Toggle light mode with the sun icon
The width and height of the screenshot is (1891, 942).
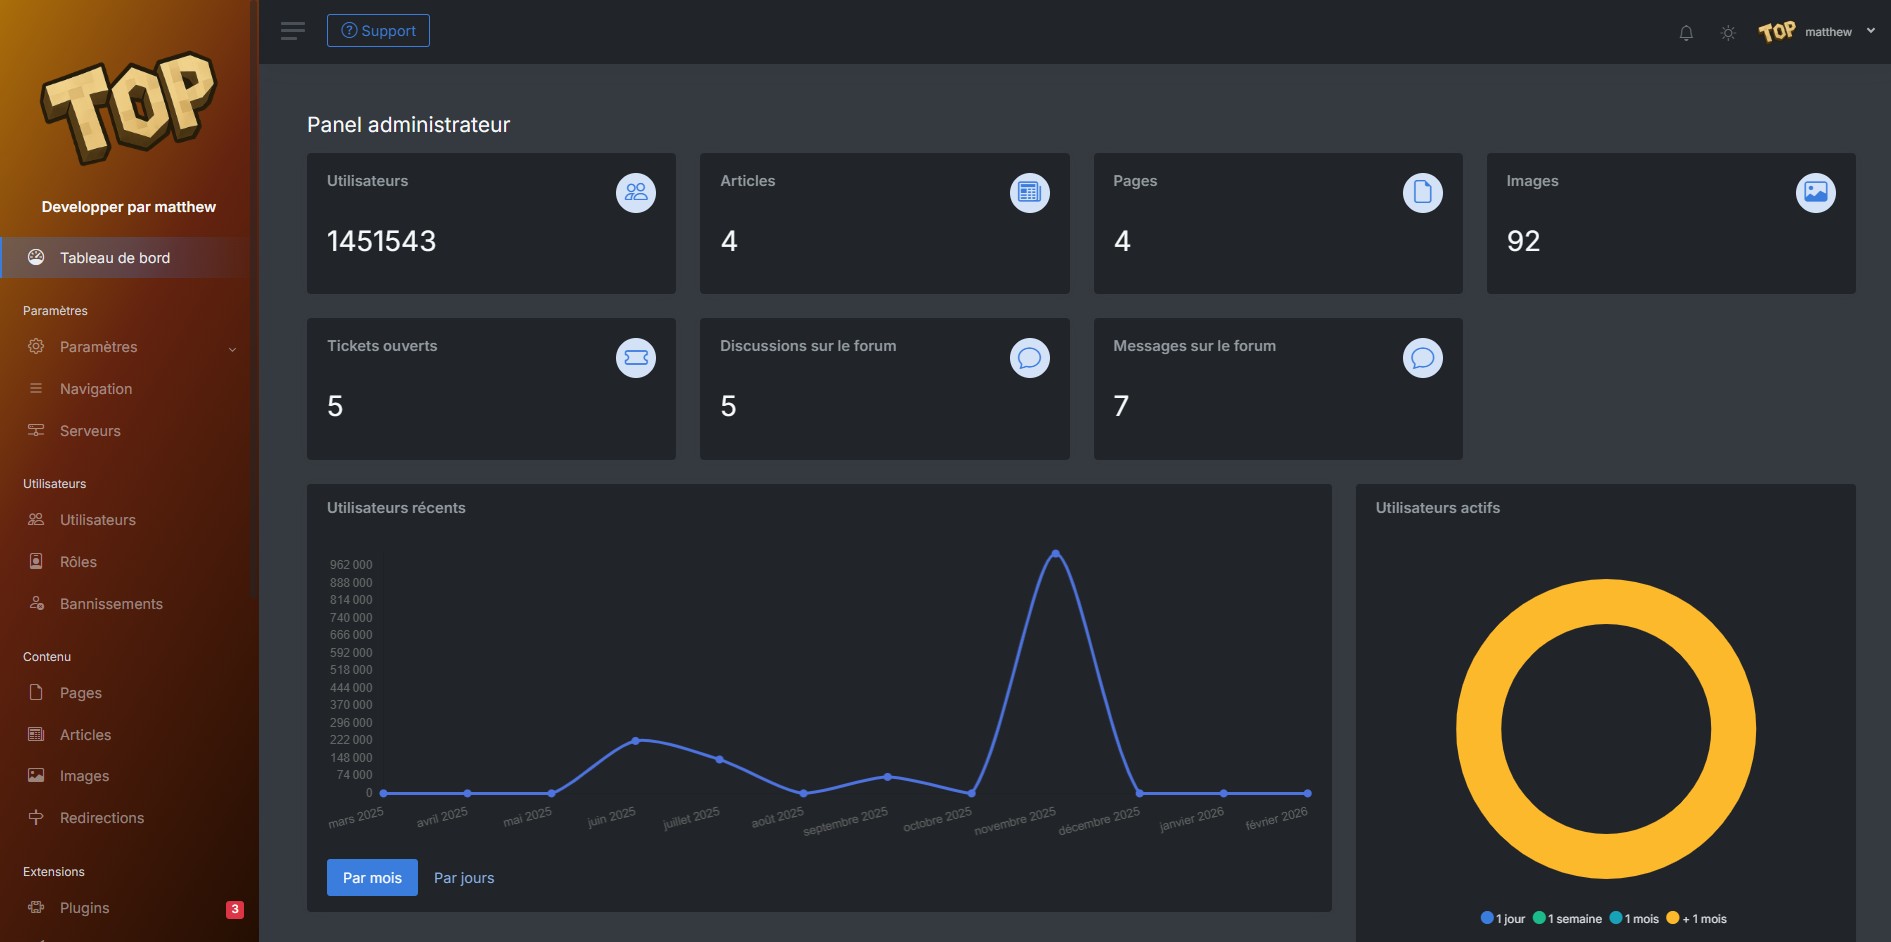point(1727,31)
